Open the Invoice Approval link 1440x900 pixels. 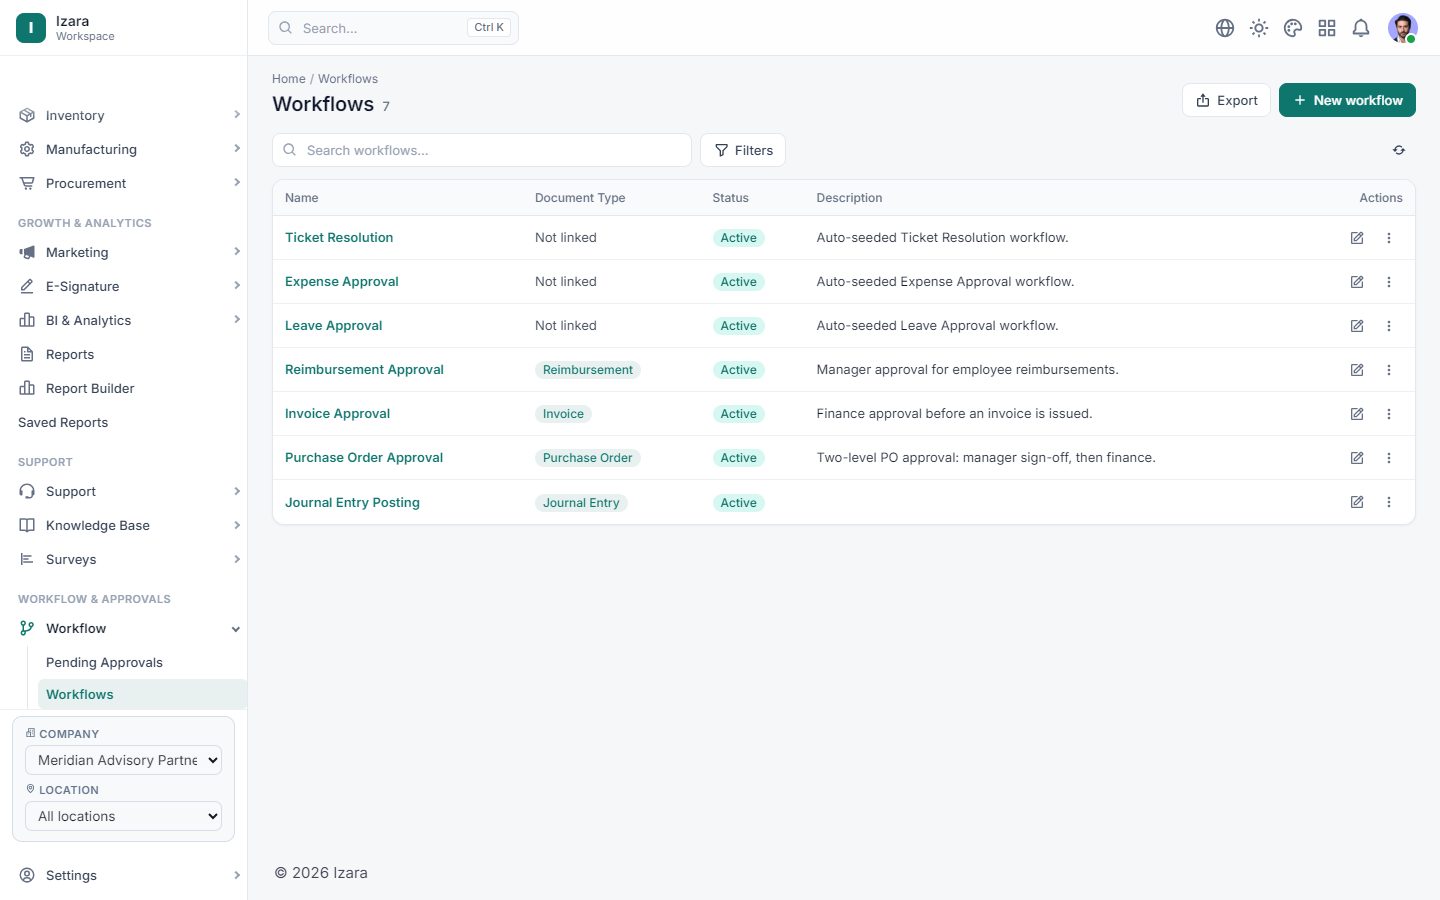pos(337,414)
